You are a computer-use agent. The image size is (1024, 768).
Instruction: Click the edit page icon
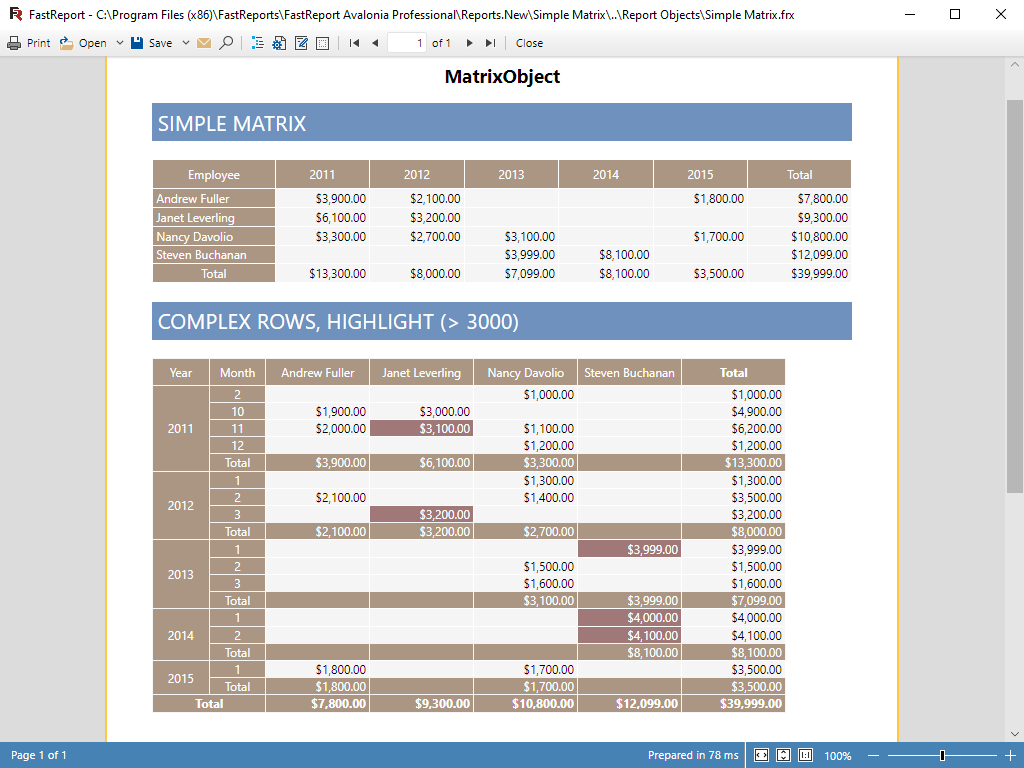[300, 43]
